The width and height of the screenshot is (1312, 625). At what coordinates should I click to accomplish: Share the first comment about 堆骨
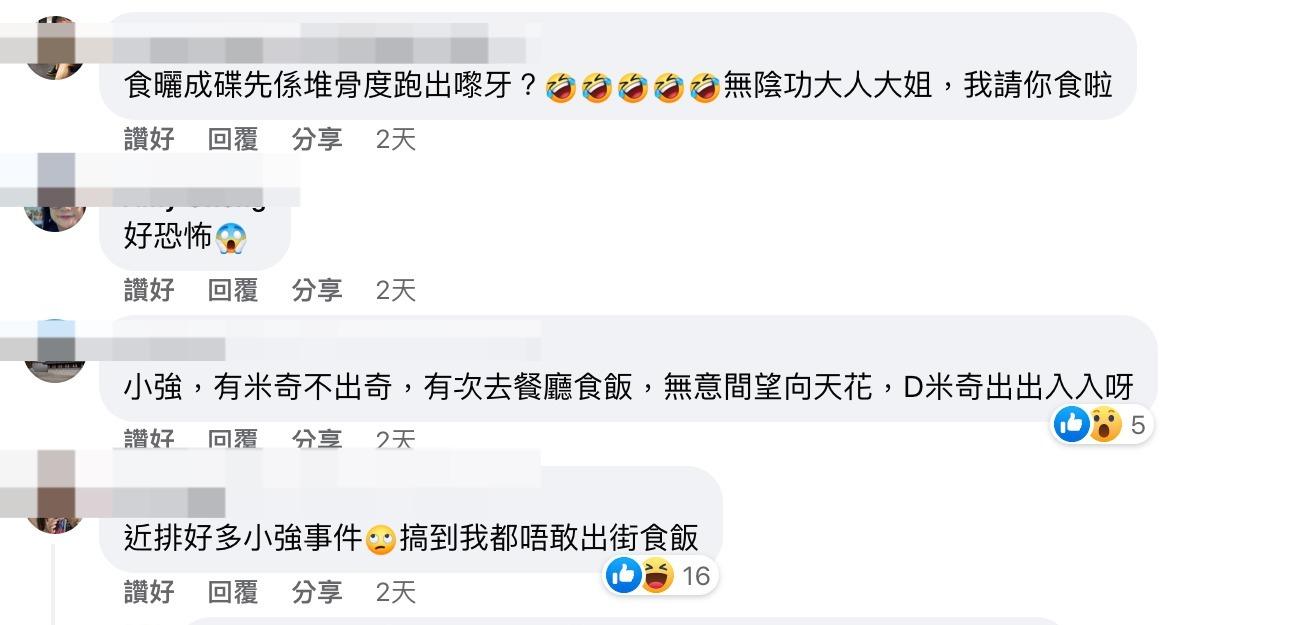pos(317,139)
